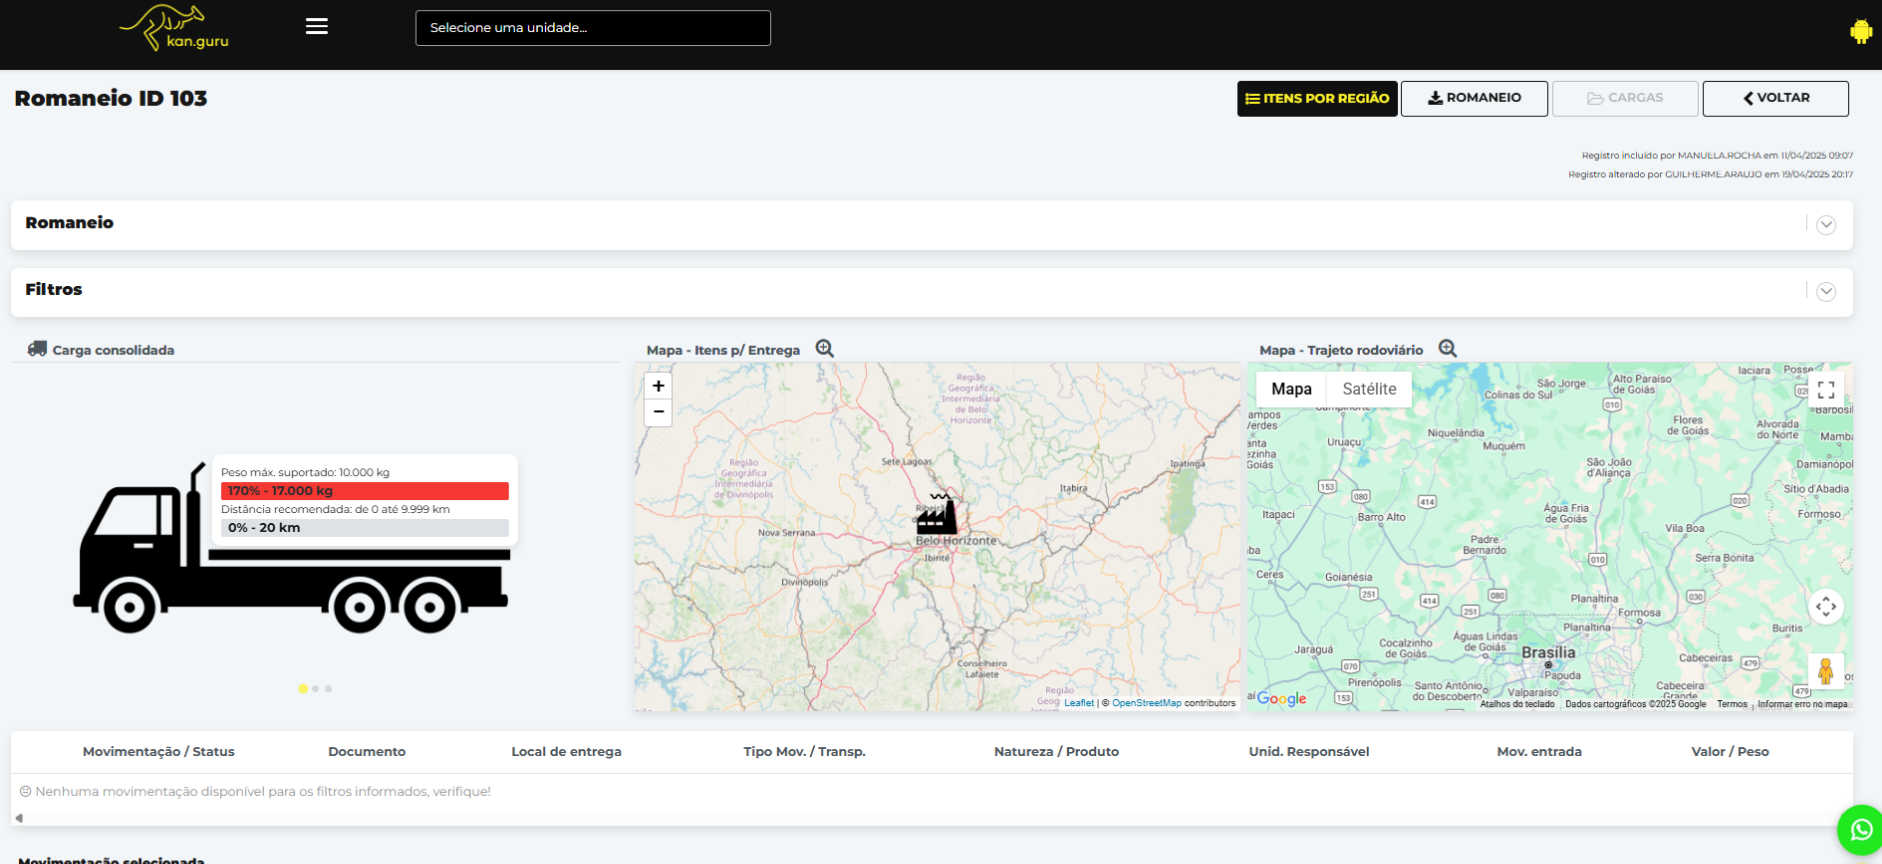Click the Unid. Responsável column header
The image size is (1882, 864).
click(1309, 752)
